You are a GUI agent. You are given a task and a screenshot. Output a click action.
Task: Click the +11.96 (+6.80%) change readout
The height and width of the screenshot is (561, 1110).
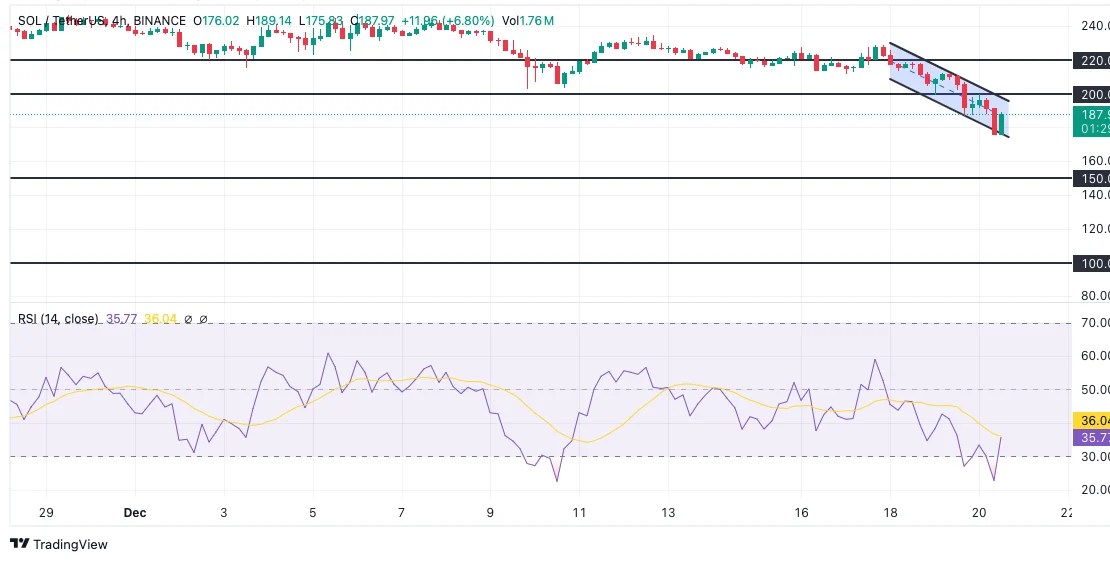coord(447,21)
